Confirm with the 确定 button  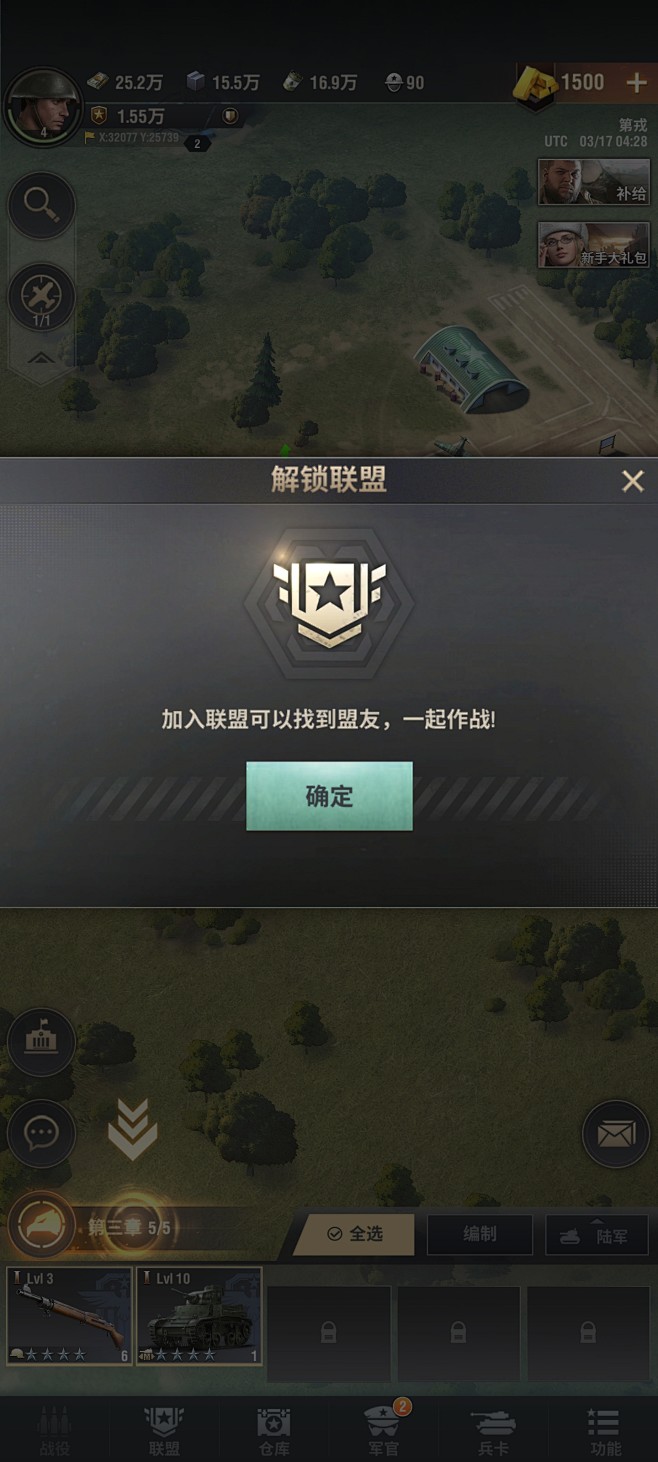pyautogui.click(x=329, y=796)
